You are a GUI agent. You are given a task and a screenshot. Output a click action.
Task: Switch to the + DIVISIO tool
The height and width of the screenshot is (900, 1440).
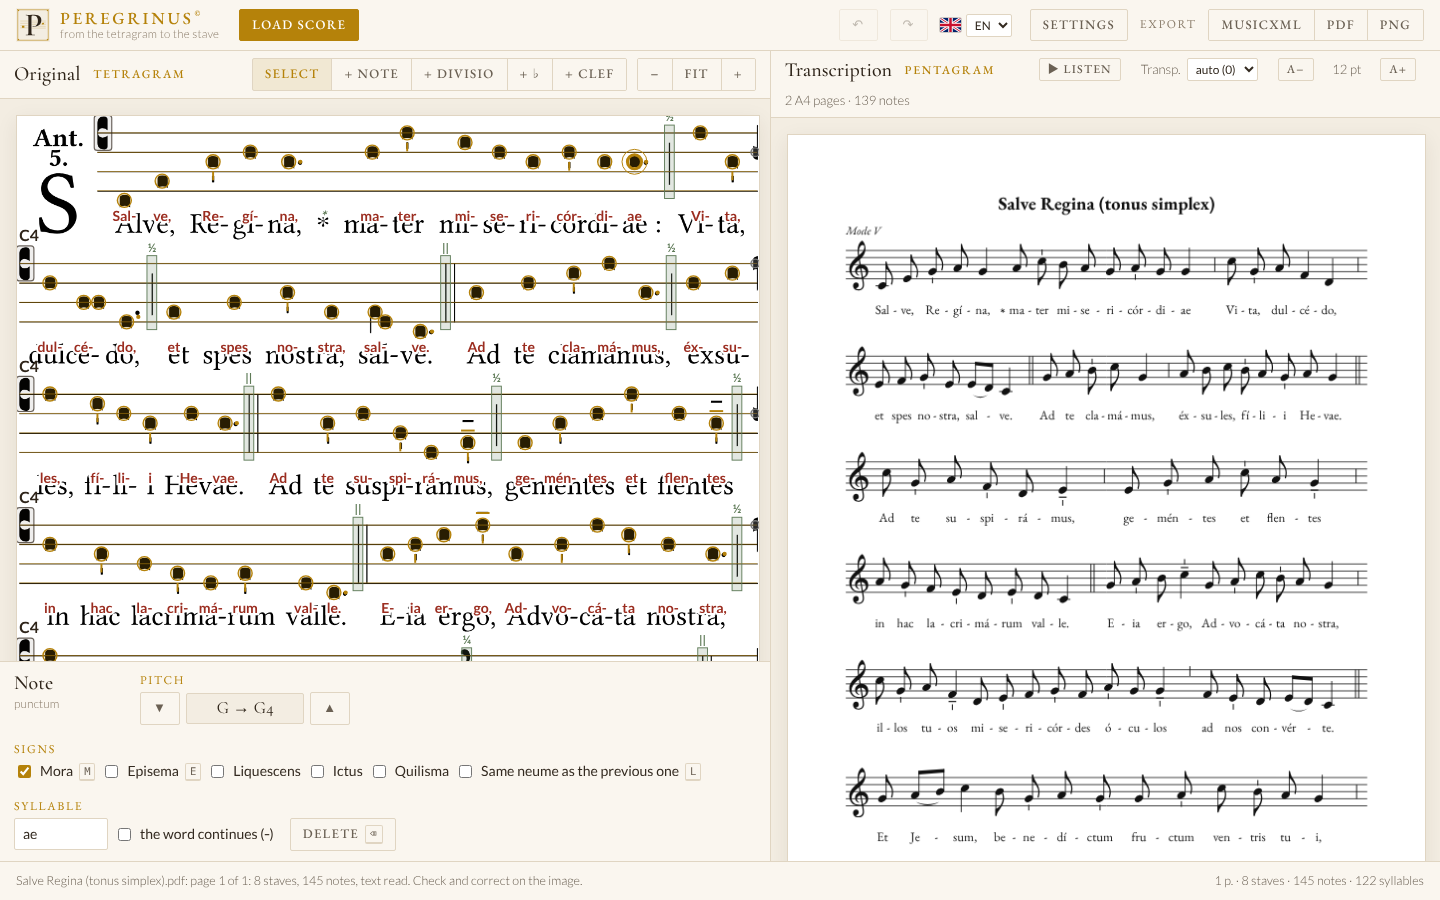click(x=459, y=74)
